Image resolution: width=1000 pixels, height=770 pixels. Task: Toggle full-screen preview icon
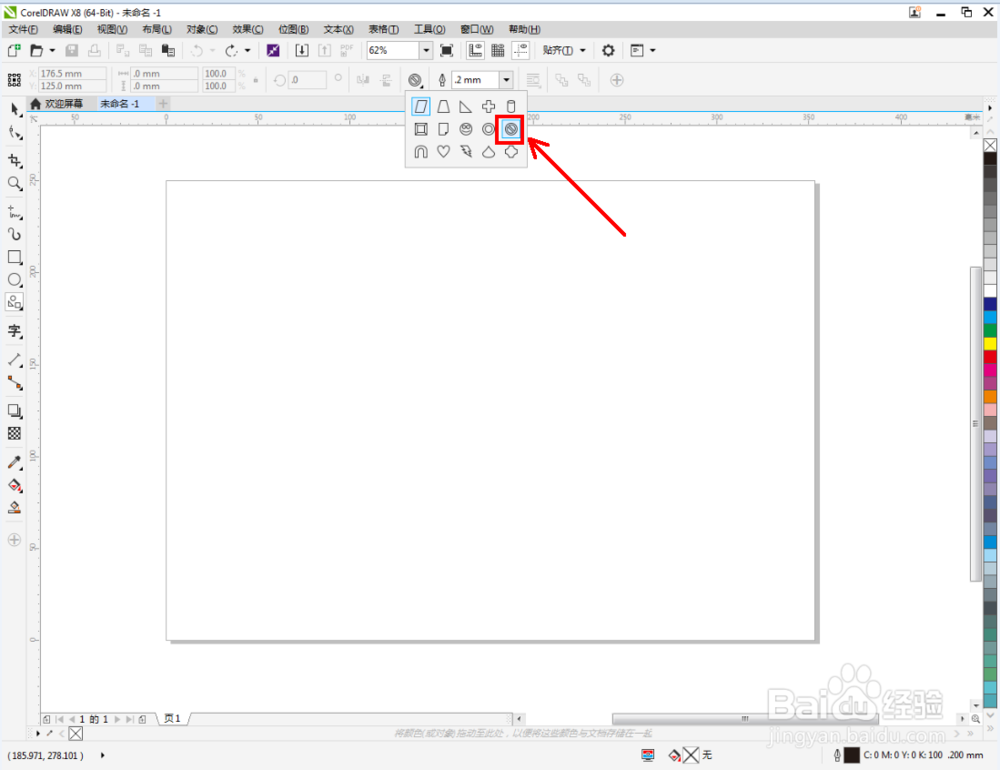[x=447, y=50]
